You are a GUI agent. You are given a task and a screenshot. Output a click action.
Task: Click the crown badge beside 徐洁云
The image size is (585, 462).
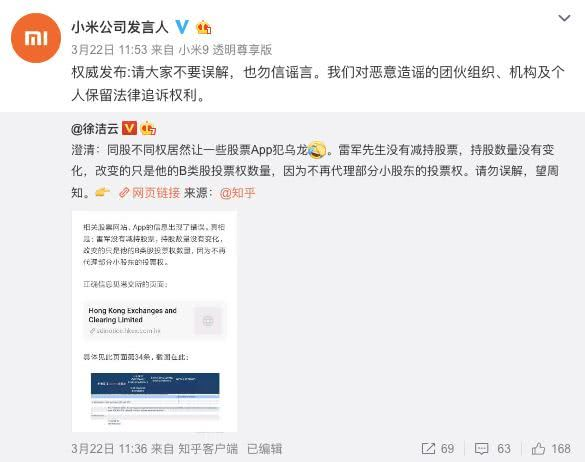[148, 129]
